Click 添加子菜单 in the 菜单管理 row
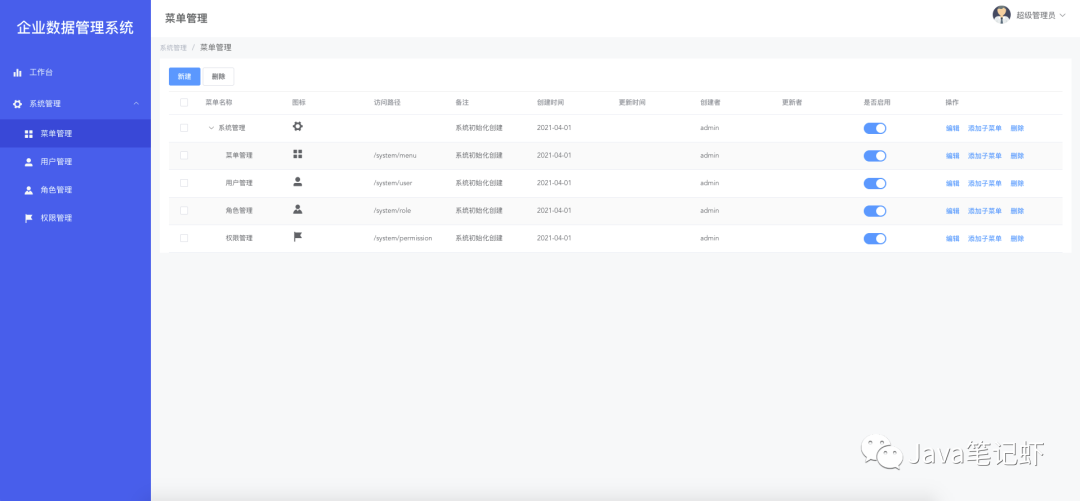Screen dimensions: 1080x501 985,156
